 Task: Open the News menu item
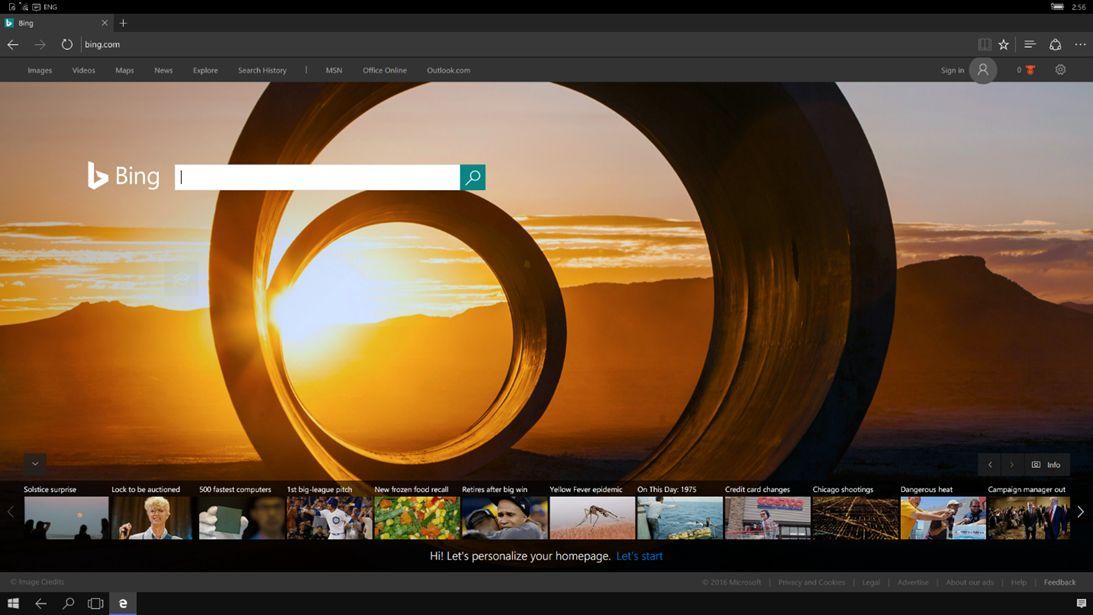tap(162, 70)
